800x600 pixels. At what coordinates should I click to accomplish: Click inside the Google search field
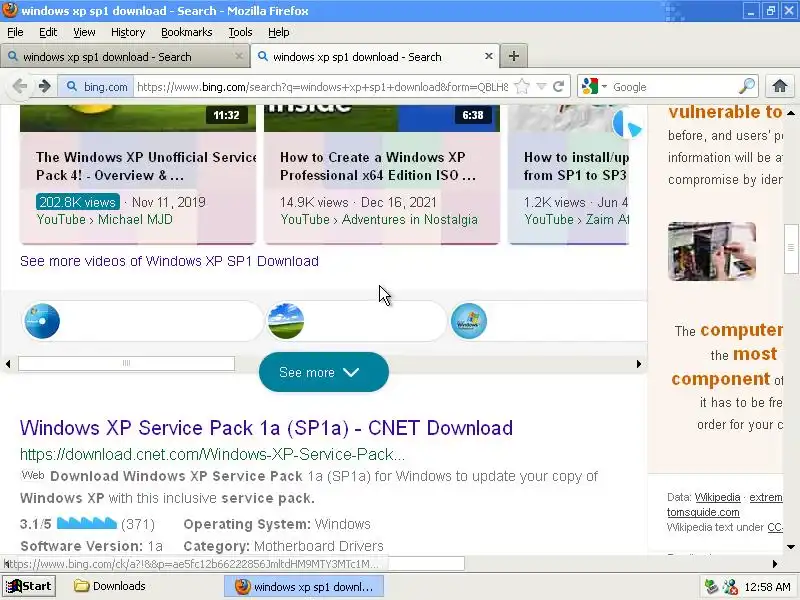(673, 86)
